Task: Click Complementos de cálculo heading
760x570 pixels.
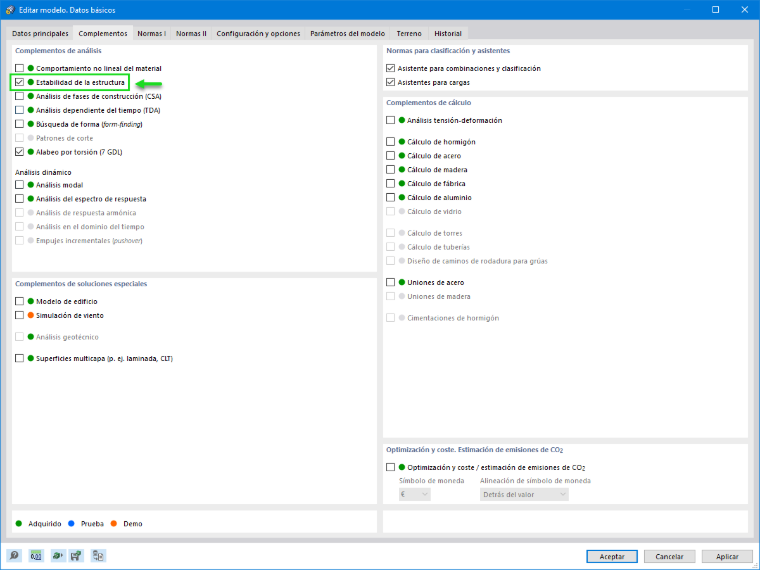Action: [428, 103]
